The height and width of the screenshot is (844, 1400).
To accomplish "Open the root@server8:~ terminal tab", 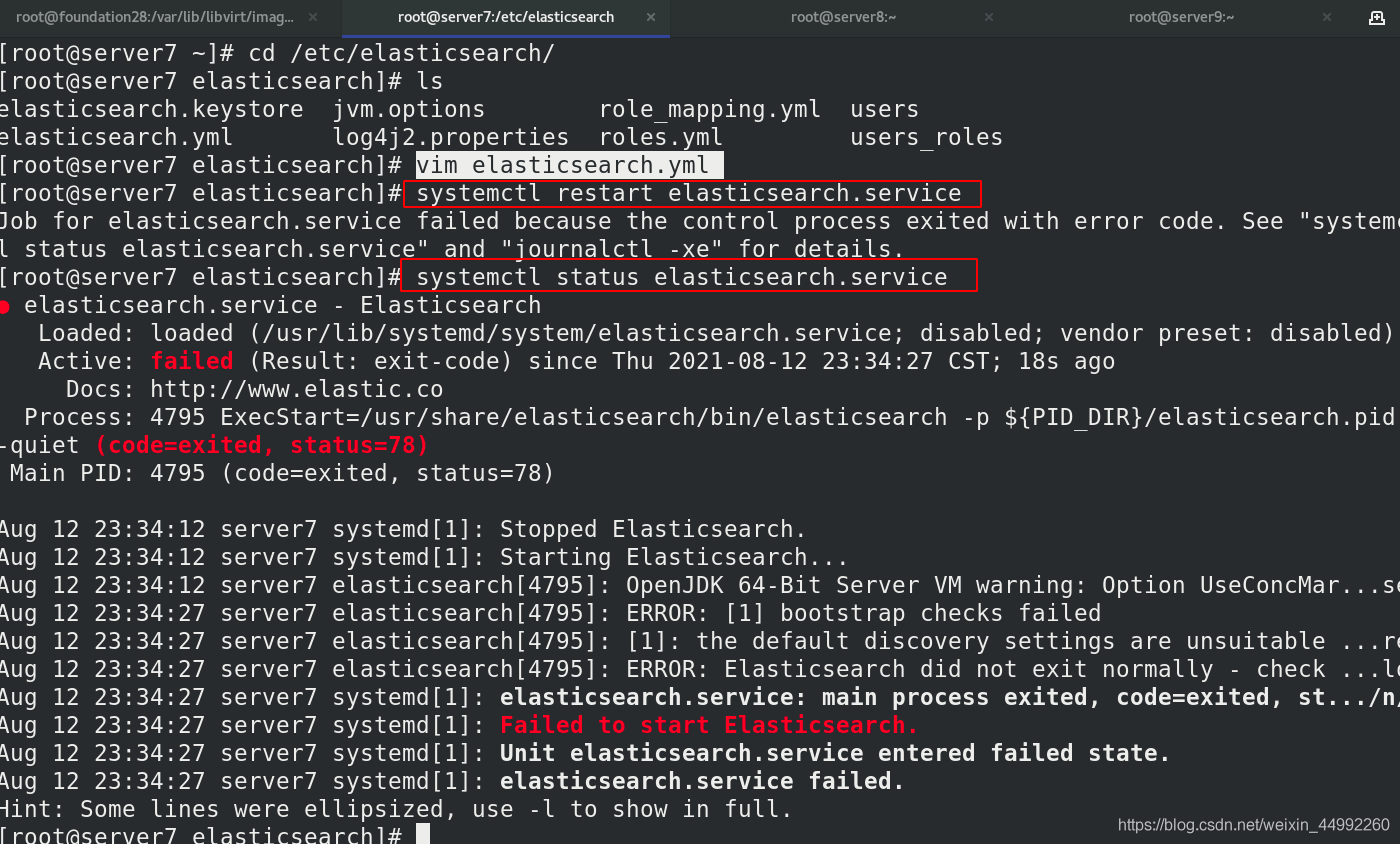I will coord(843,17).
